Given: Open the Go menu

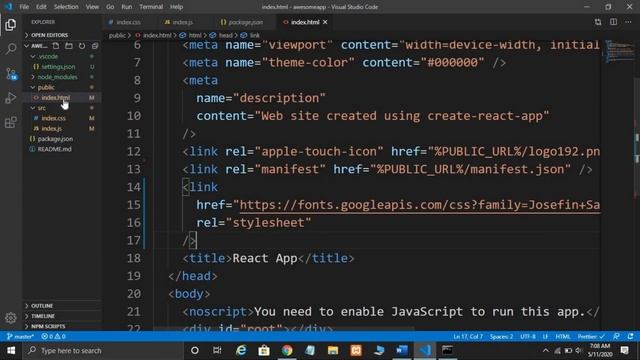Looking at the screenshot, I should 110,7.
